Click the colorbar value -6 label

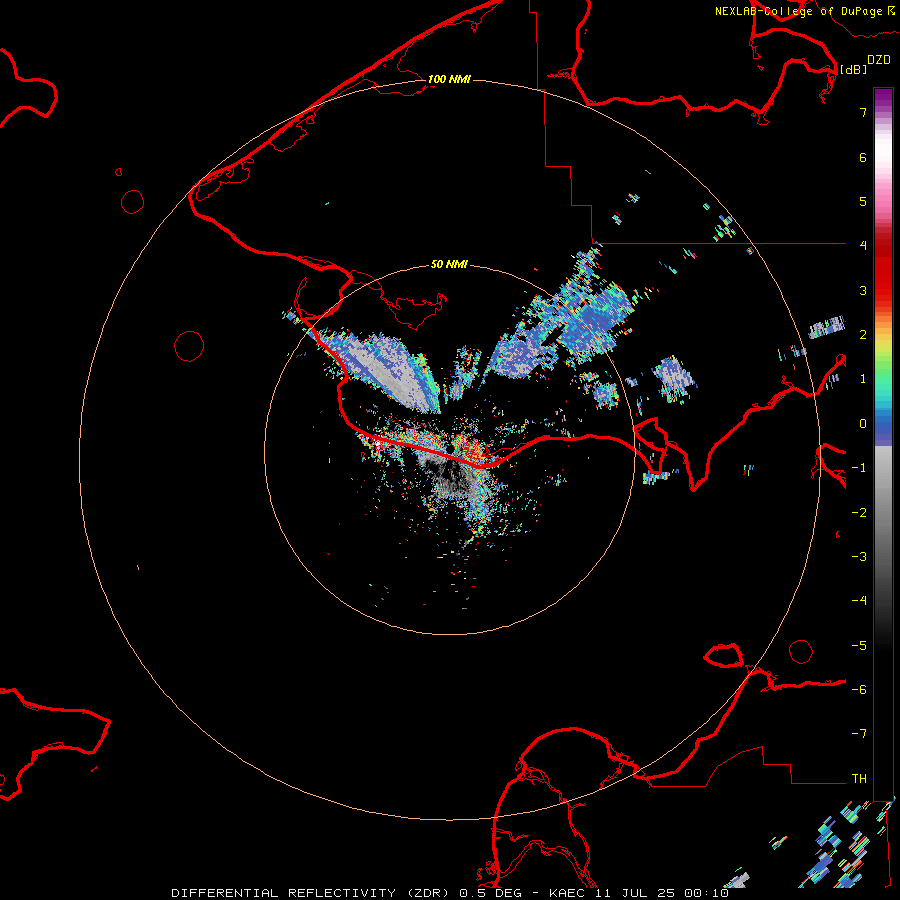tap(859, 690)
